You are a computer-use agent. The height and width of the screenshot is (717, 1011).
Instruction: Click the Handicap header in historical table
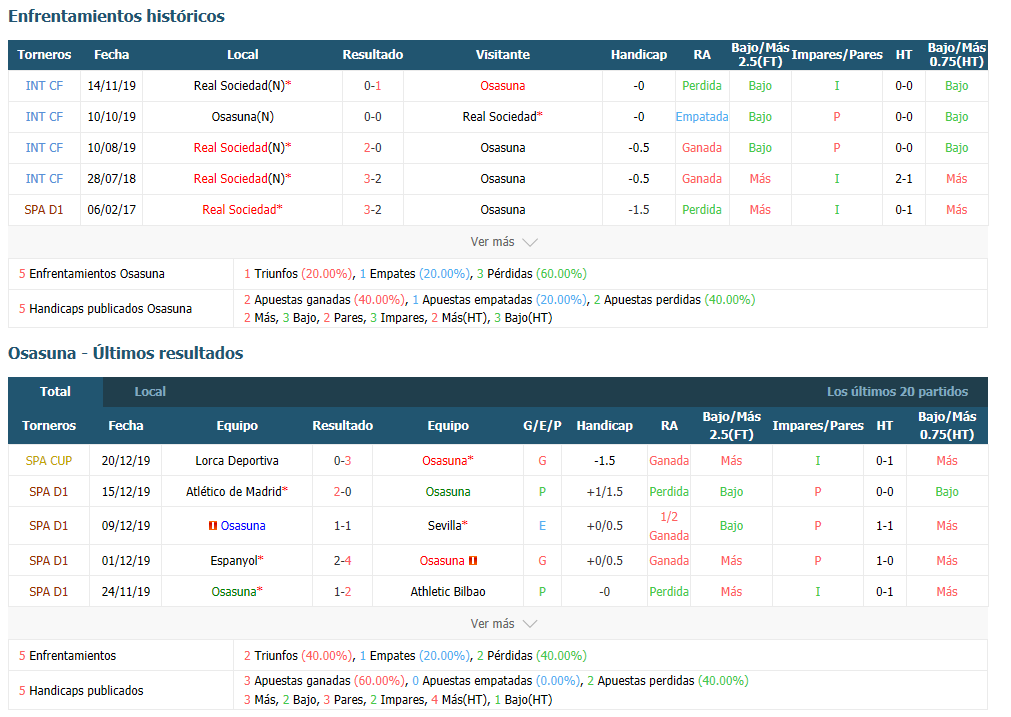638,55
